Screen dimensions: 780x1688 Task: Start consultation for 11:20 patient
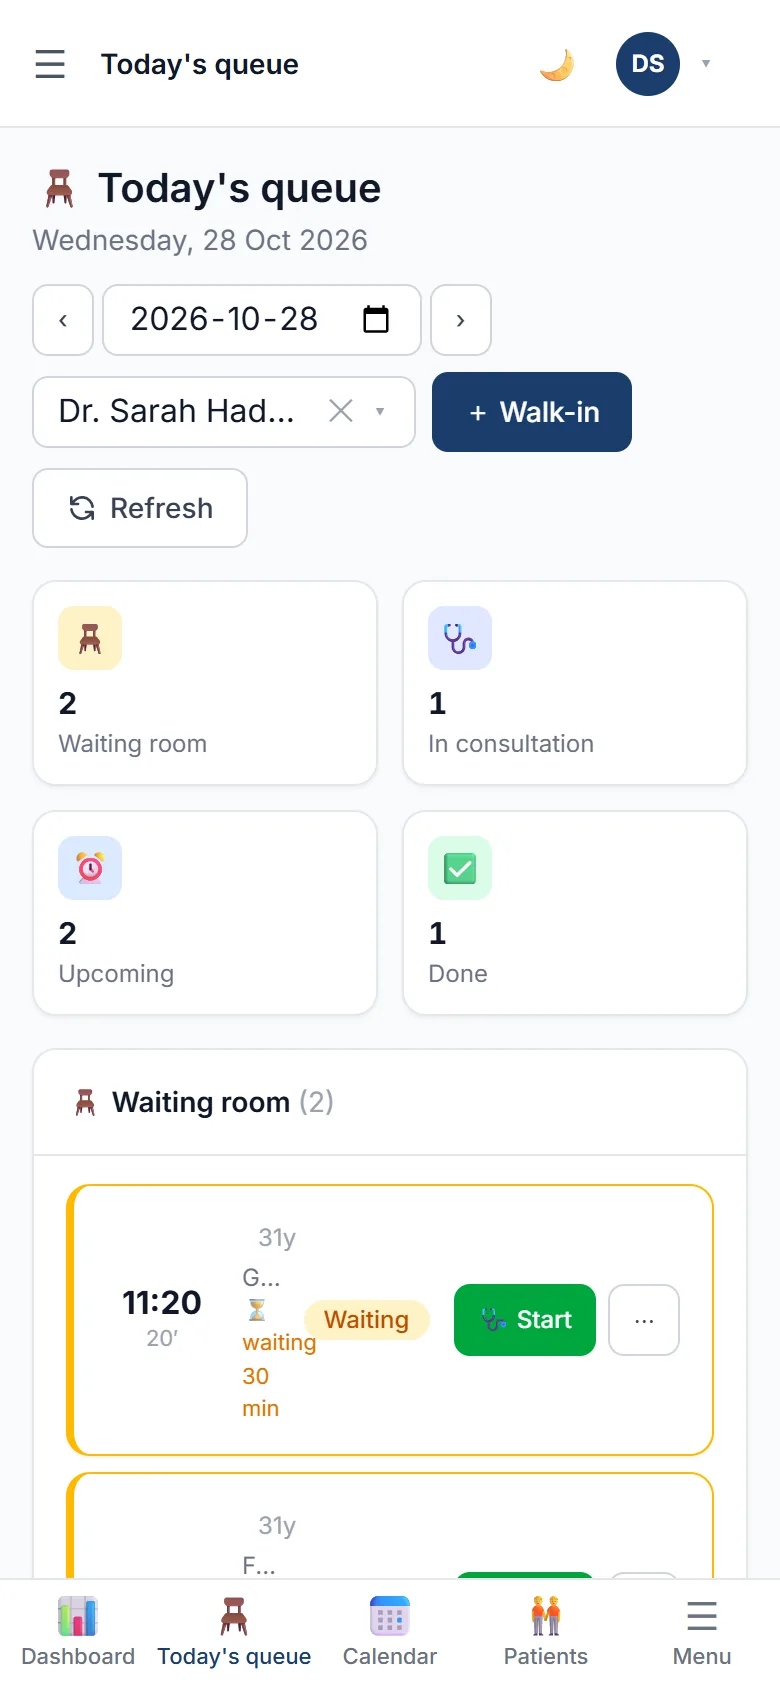pos(525,1320)
